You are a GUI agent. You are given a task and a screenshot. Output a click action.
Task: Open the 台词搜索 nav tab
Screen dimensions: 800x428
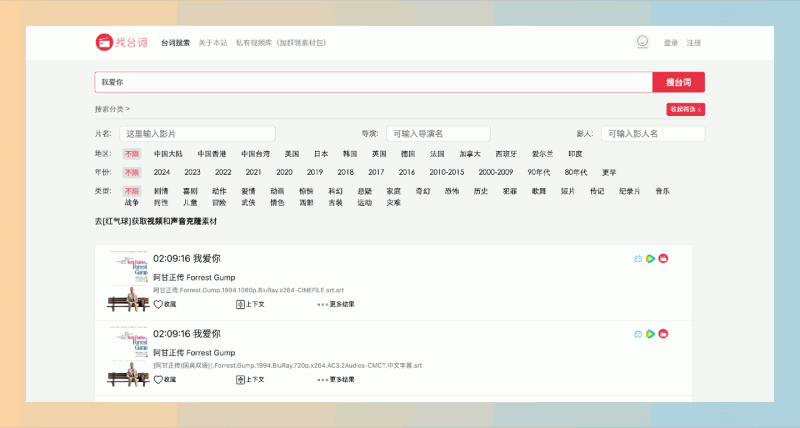[x=176, y=43]
